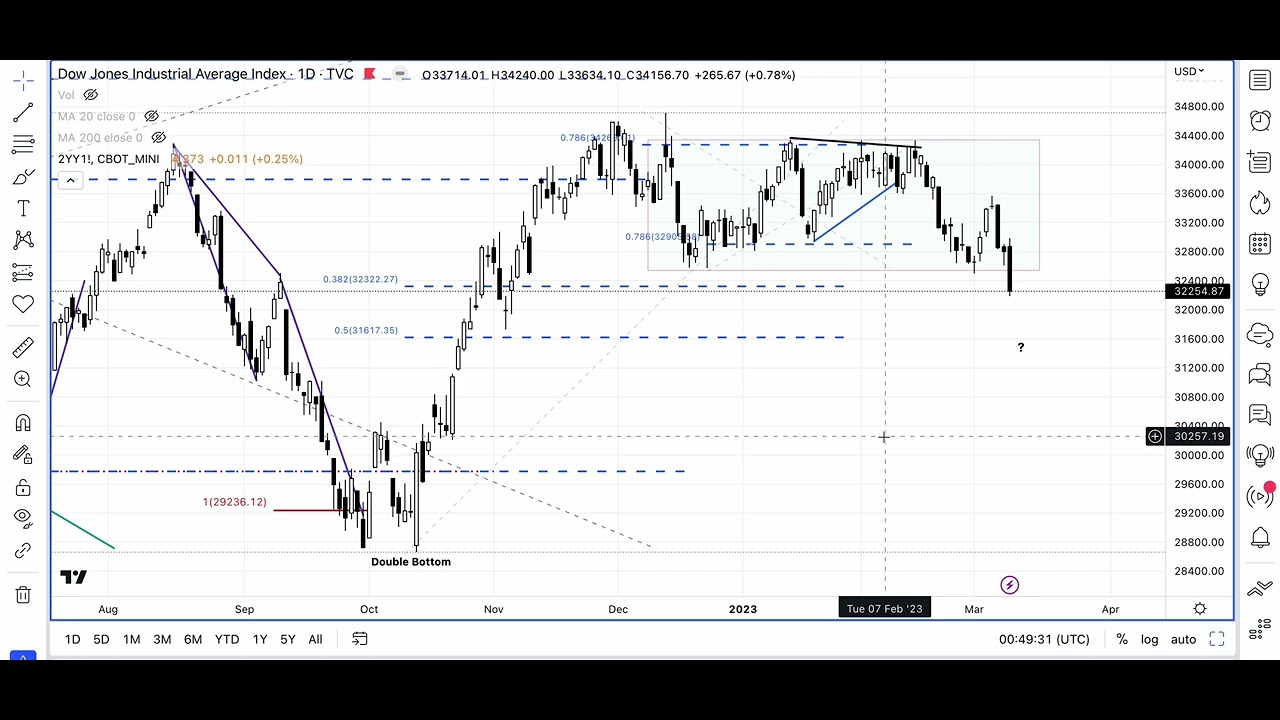Open the economic calendar panel
Viewport: 1280px width, 720px height.
tap(1260, 244)
